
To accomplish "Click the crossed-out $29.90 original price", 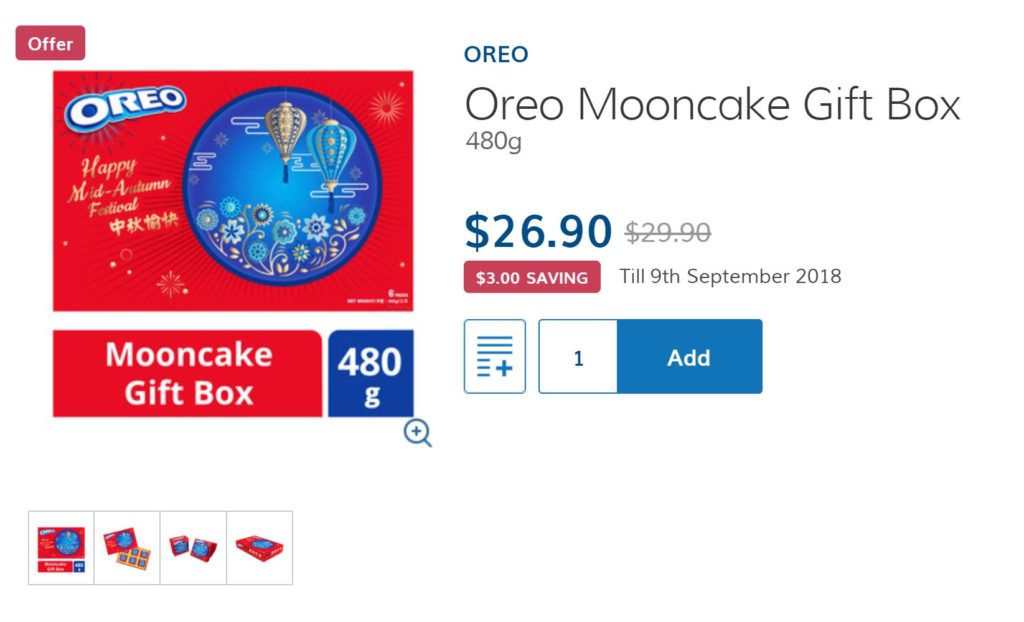I will pyautogui.click(x=668, y=233).
